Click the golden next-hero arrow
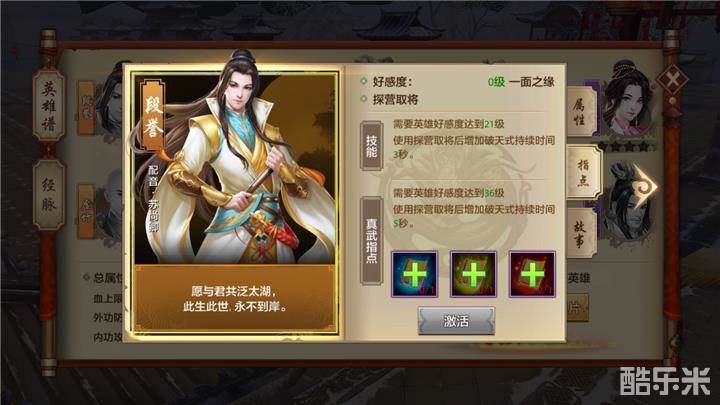This screenshot has height=405, width=720. point(644,186)
